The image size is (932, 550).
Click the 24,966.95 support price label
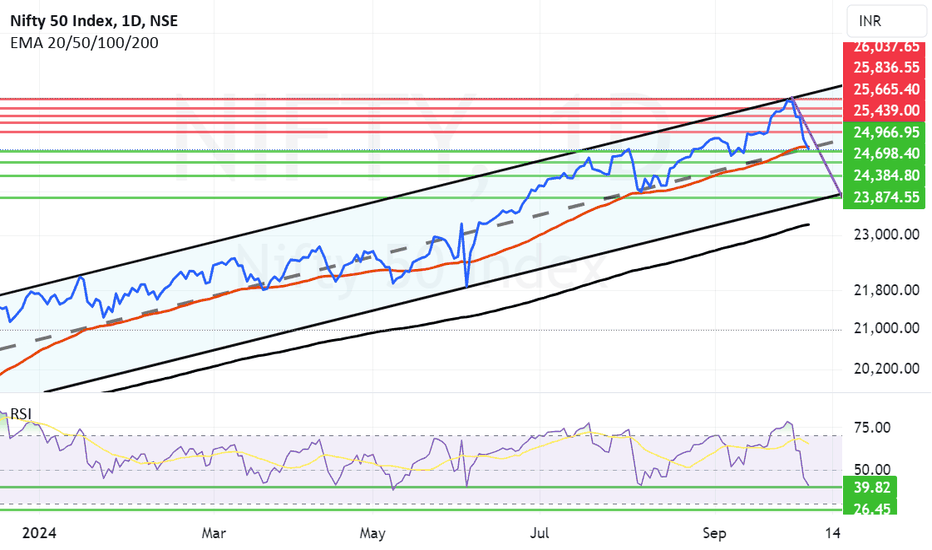click(885, 132)
